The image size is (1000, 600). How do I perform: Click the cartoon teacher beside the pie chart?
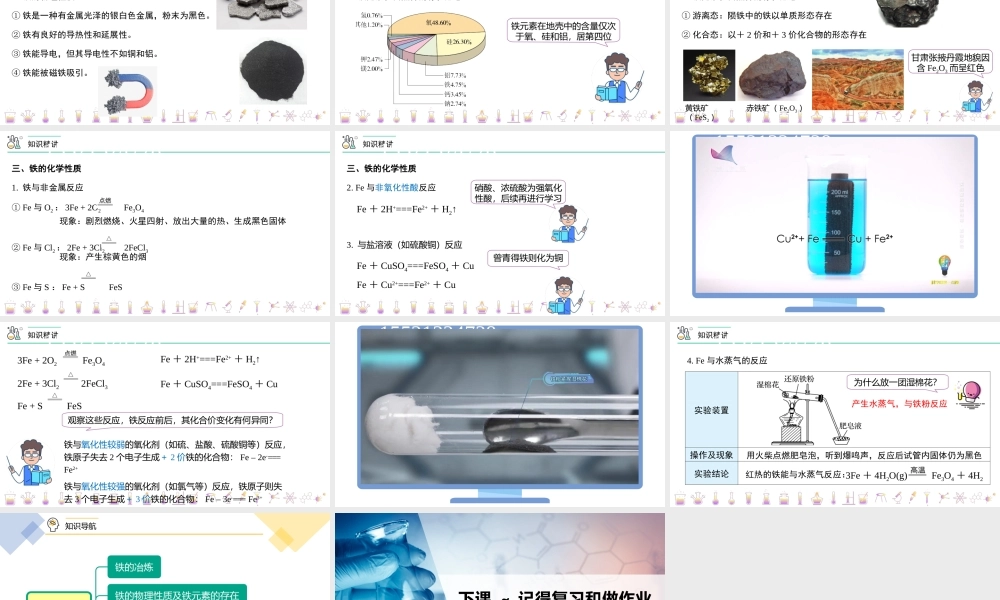coord(617,78)
